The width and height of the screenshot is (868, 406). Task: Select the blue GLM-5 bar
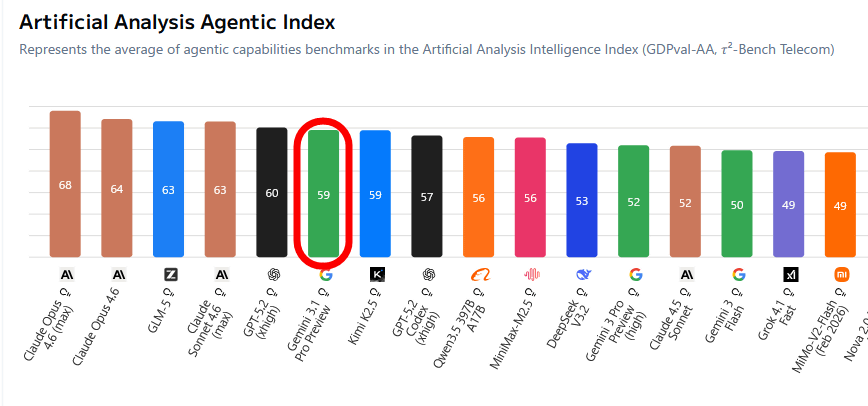click(x=169, y=189)
